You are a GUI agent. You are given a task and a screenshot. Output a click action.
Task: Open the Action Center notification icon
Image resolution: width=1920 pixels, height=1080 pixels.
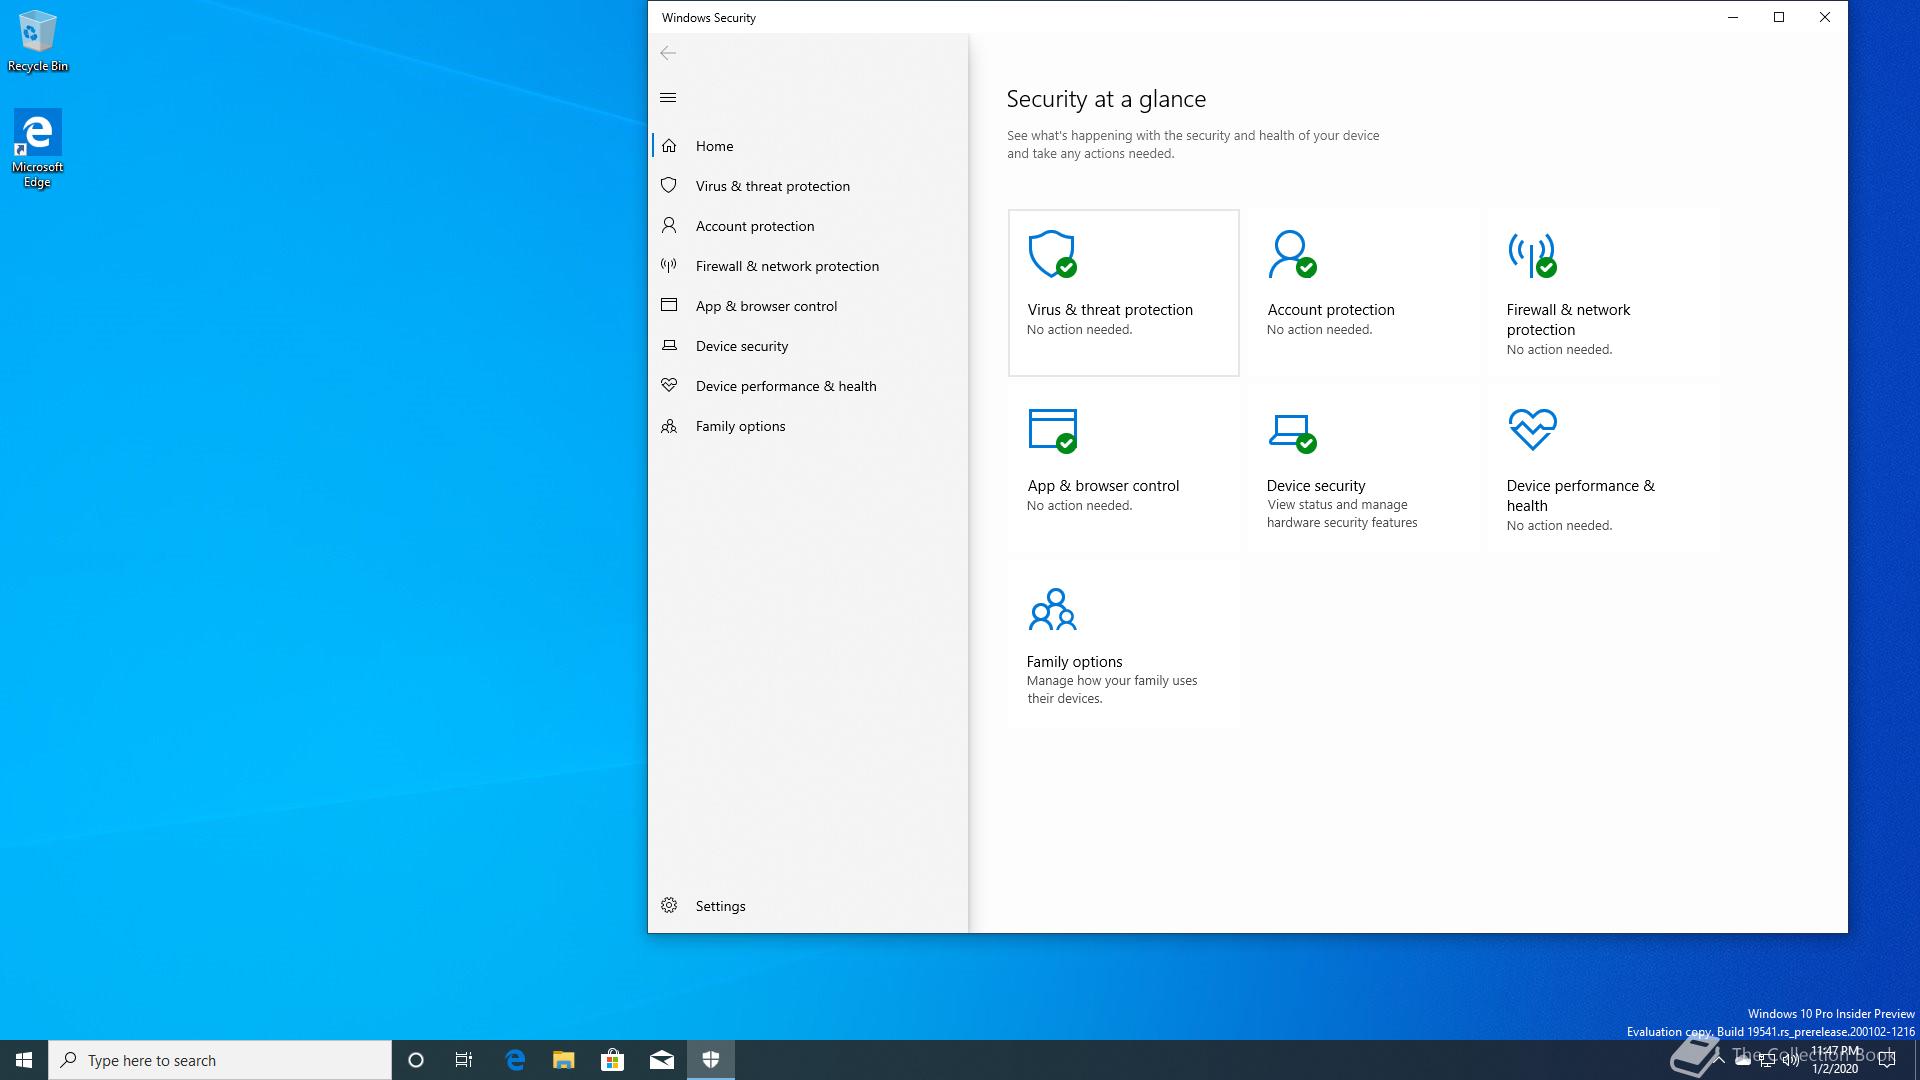coord(1887,1060)
